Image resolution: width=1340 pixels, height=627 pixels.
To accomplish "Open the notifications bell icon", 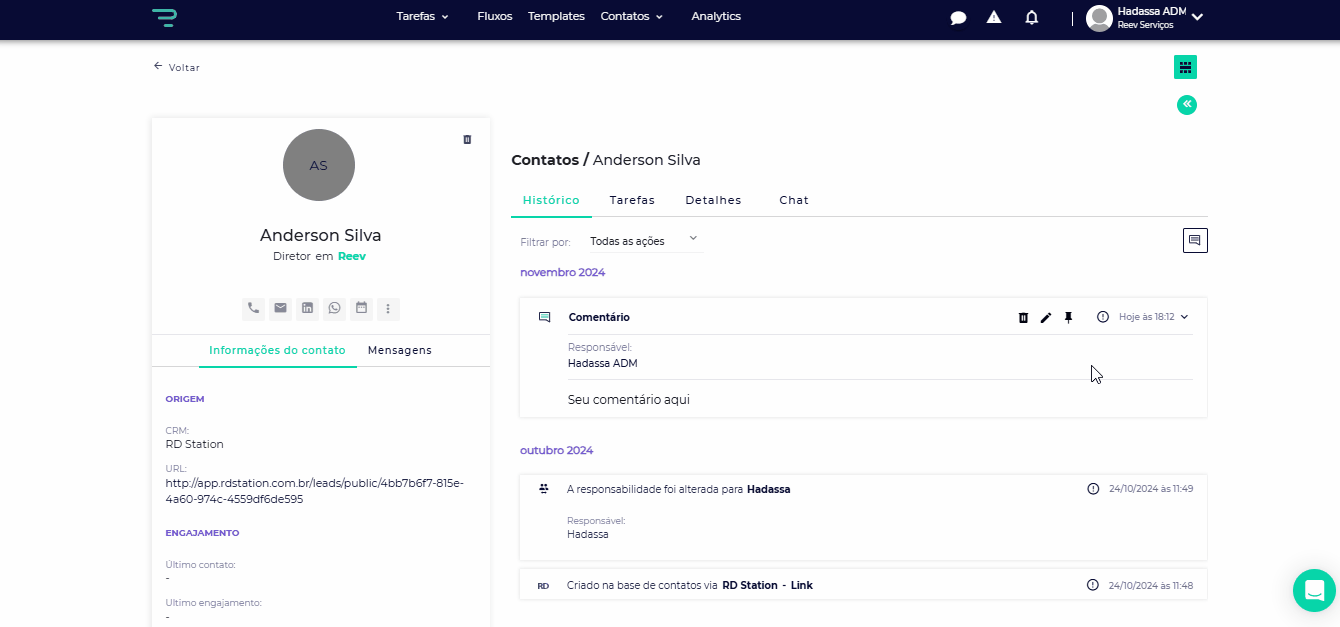I will click(x=1032, y=17).
